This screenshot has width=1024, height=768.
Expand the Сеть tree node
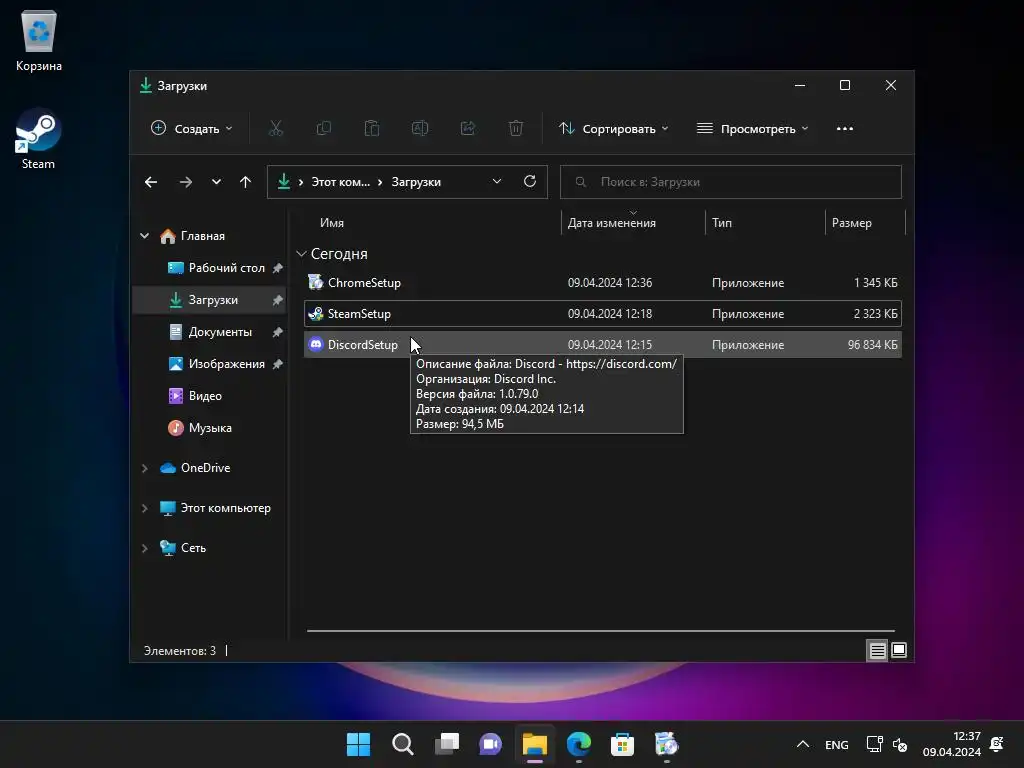pyautogui.click(x=144, y=548)
